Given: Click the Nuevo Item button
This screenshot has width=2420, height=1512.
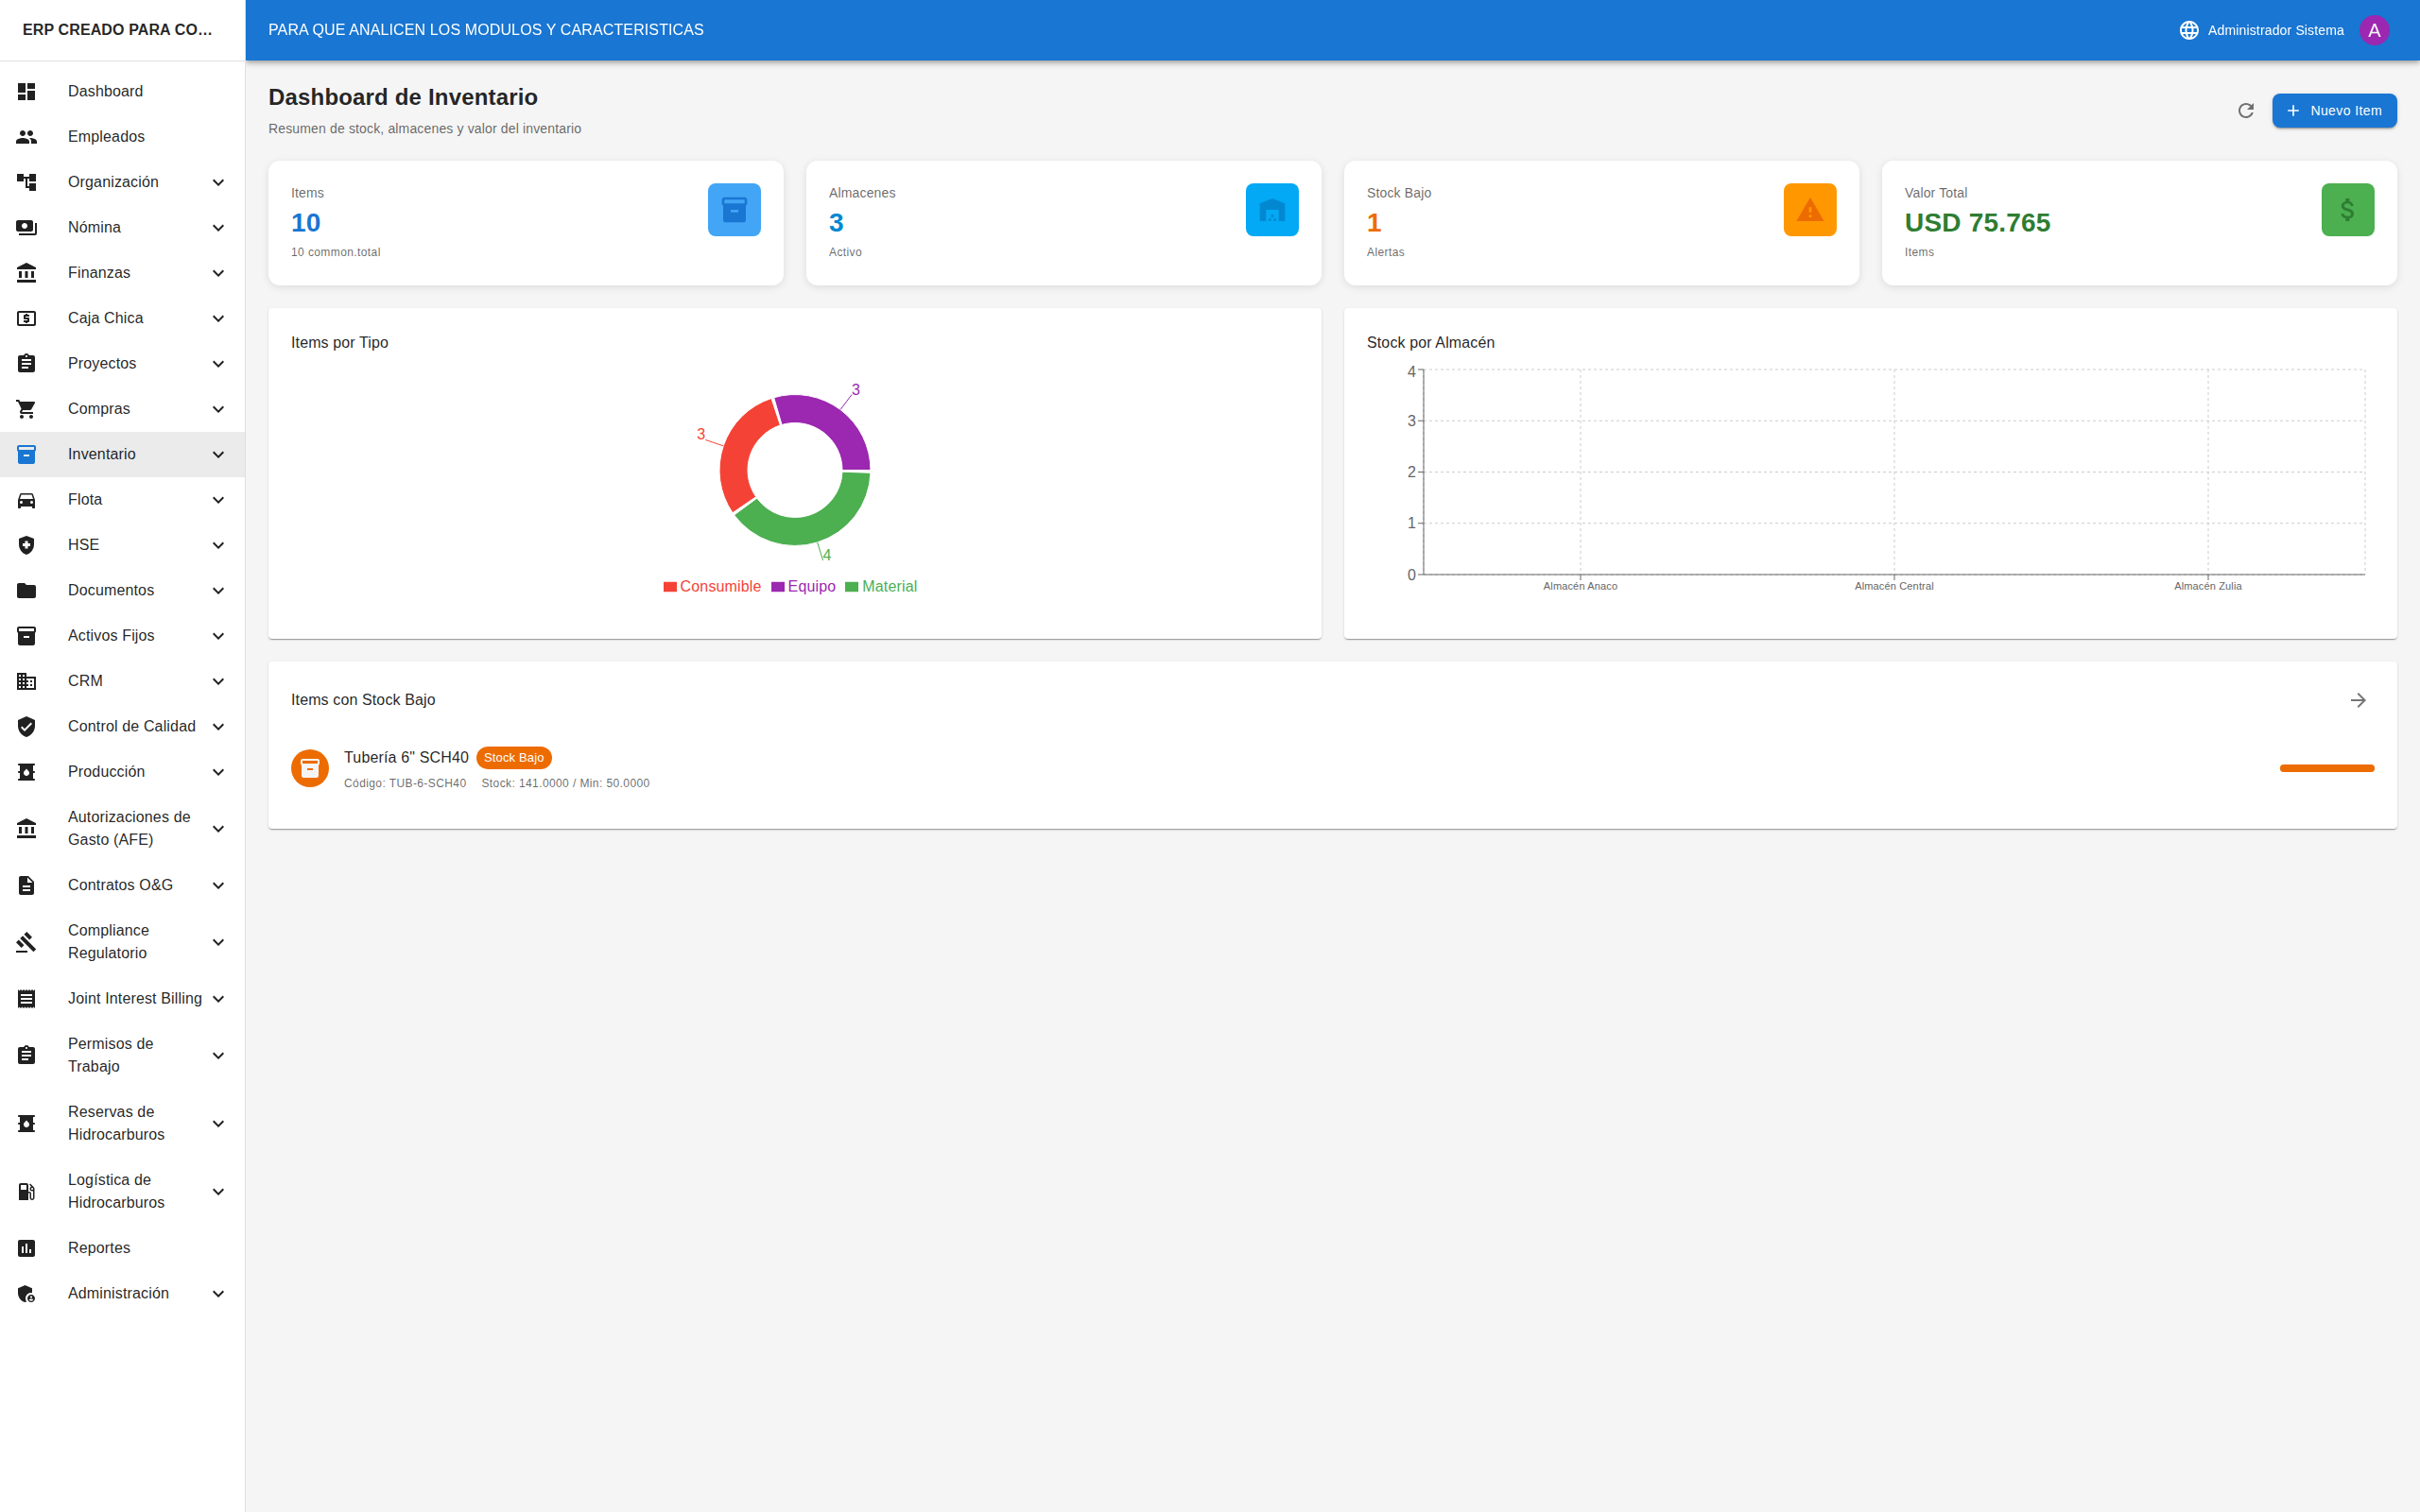Looking at the screenshot, I should click(2334, 110).
